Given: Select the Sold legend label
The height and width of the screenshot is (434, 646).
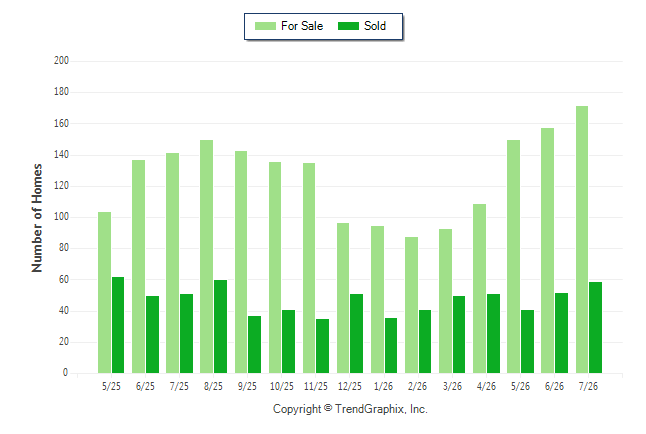Looking at the screenshot, I should click(375, 26).
